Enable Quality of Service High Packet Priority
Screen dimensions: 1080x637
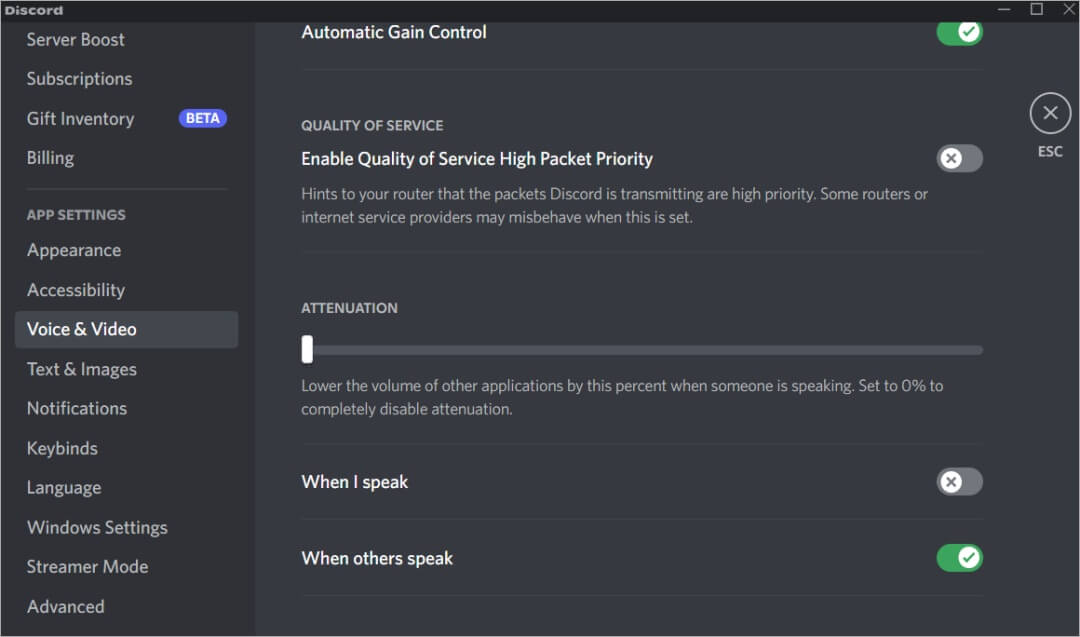click(959, 158)
